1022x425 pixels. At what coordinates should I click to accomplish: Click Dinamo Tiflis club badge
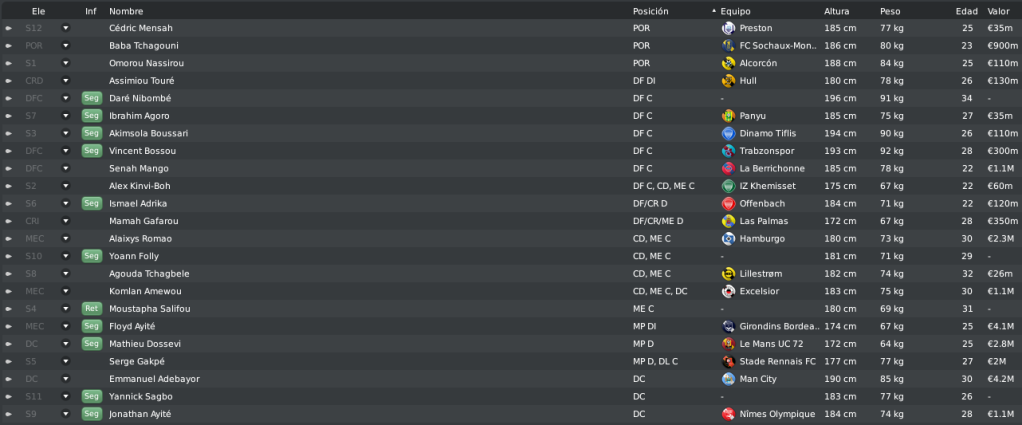(x=728, y=133)
